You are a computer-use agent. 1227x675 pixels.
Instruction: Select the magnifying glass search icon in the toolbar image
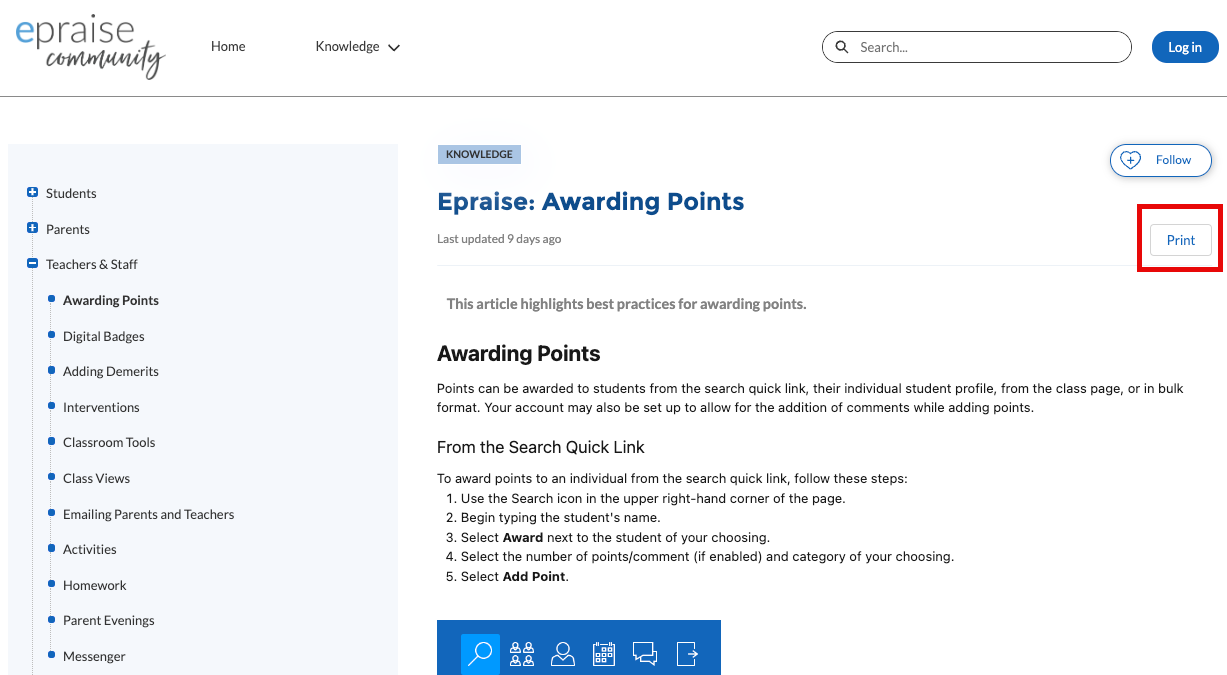click(479, 653)
